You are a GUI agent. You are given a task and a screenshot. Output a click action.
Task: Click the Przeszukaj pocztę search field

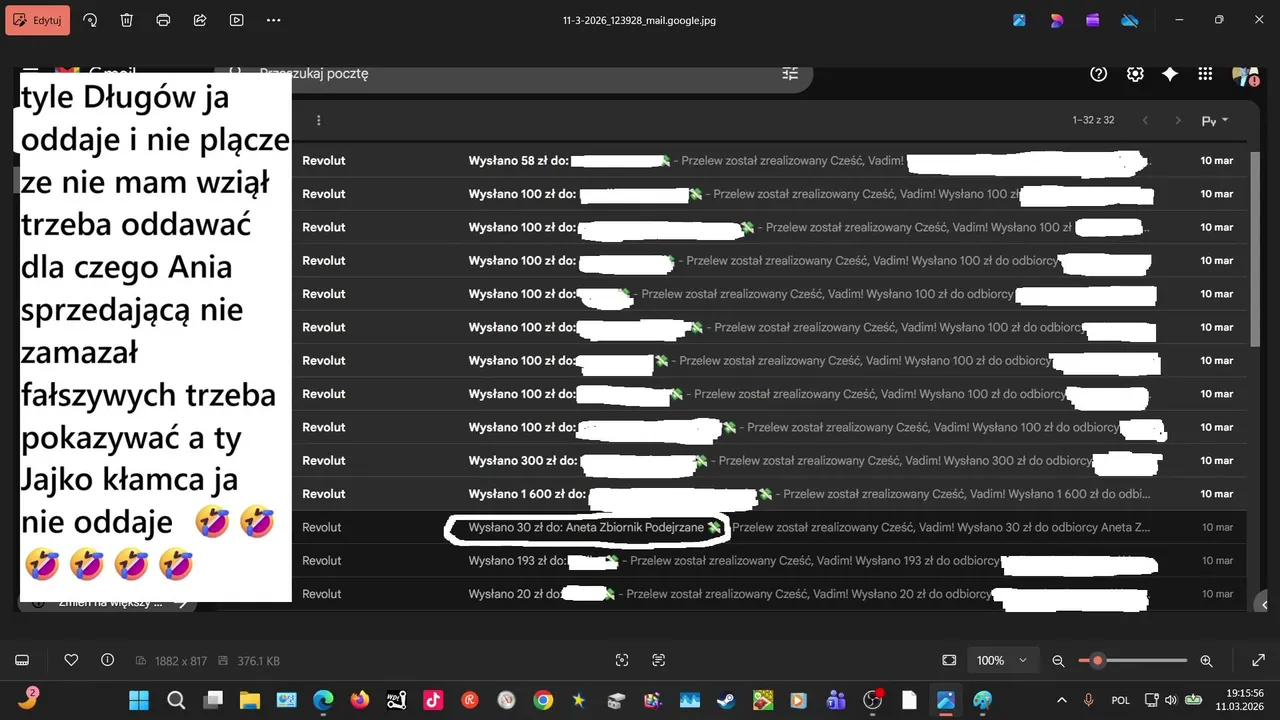coord(514,74)
